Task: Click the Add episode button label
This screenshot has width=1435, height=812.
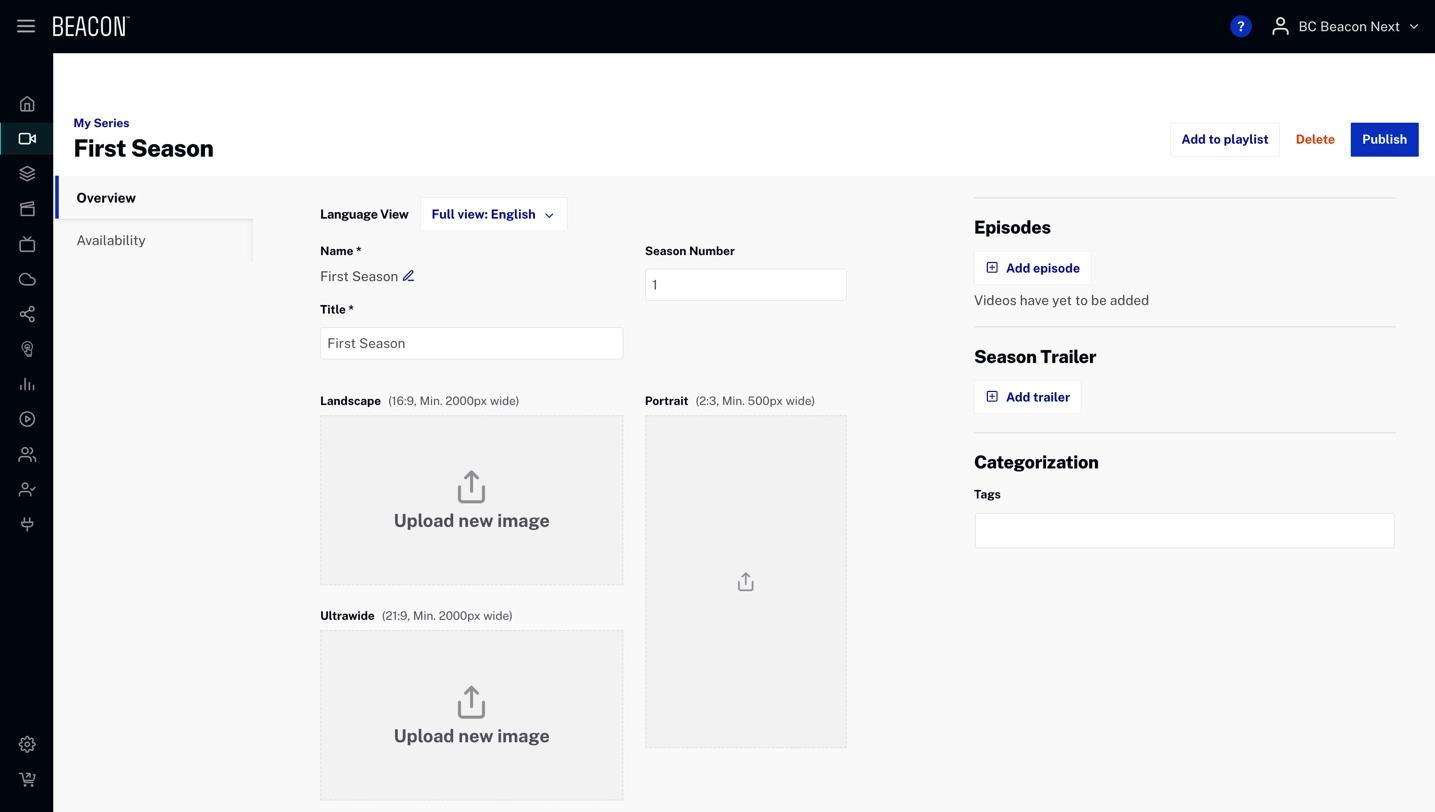Action: (1043, 268)
